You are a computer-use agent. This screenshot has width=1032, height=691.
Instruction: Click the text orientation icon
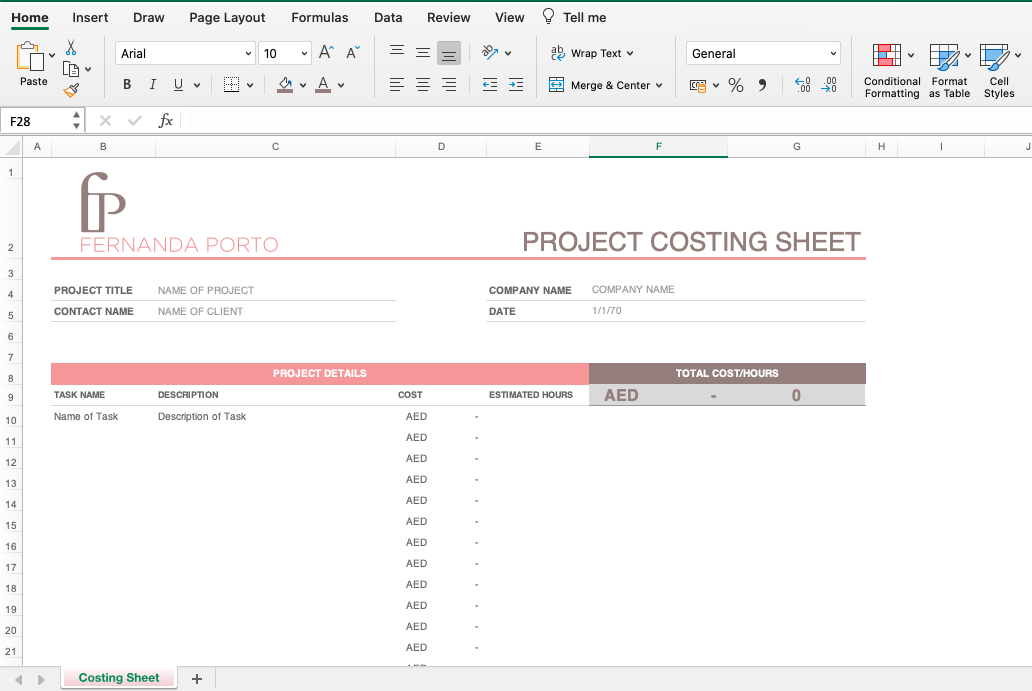pyautogui.click(x=490, y=53)
